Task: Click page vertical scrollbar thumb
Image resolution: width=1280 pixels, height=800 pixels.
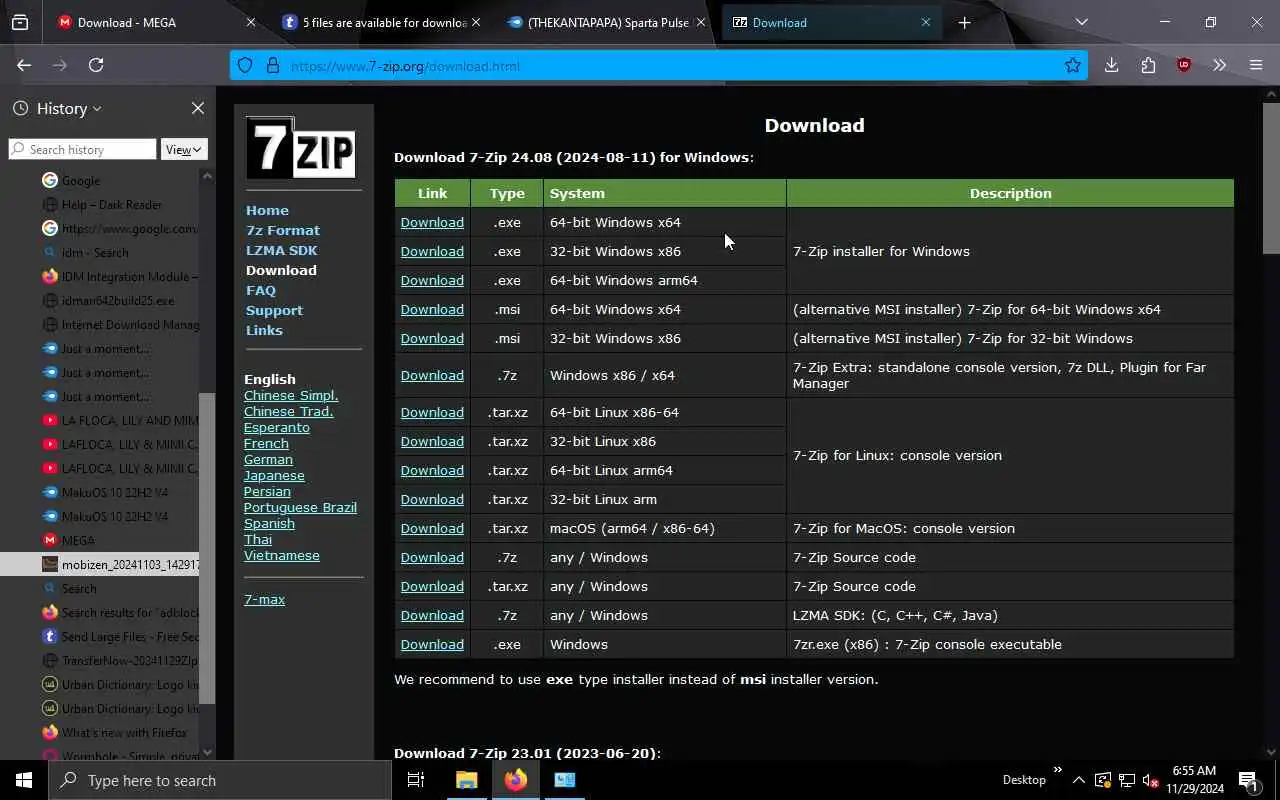Action: click(x=1271, y=178)
